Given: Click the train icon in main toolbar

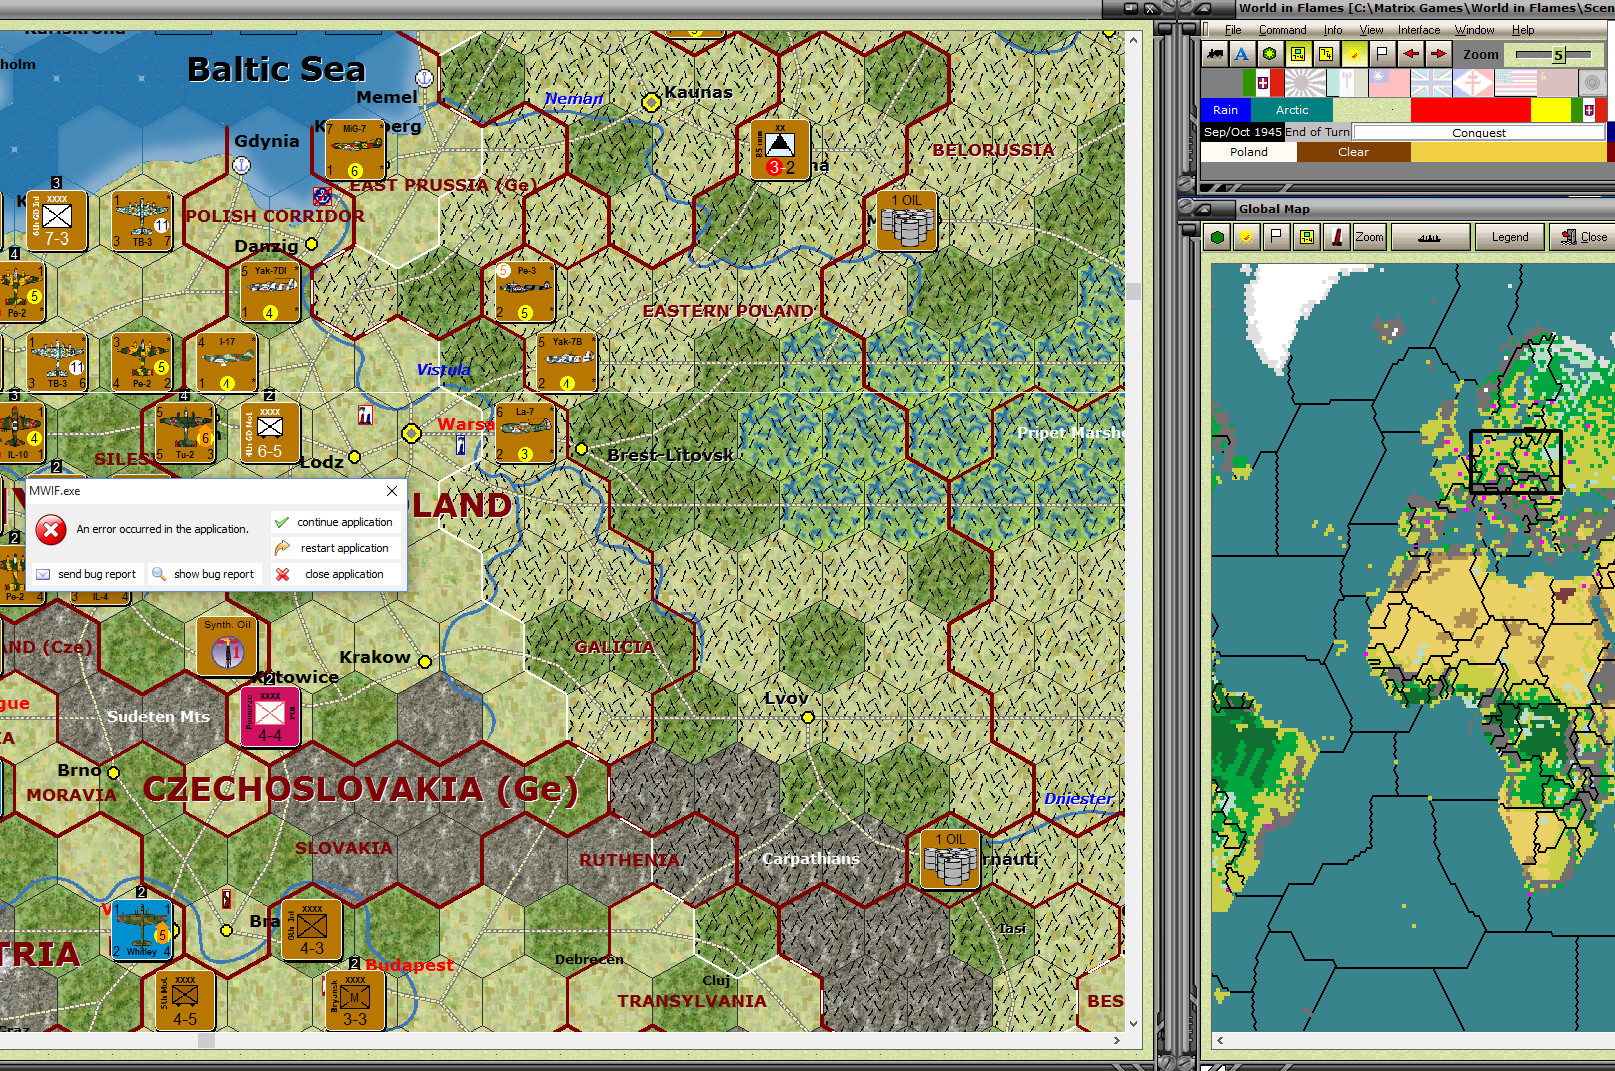Looking at the screenshot, I should coord(1215,54).
